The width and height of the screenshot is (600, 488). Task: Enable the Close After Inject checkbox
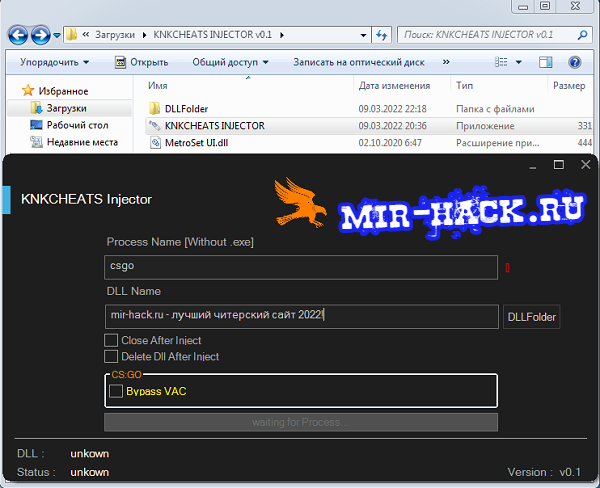[x=111, y=341]
